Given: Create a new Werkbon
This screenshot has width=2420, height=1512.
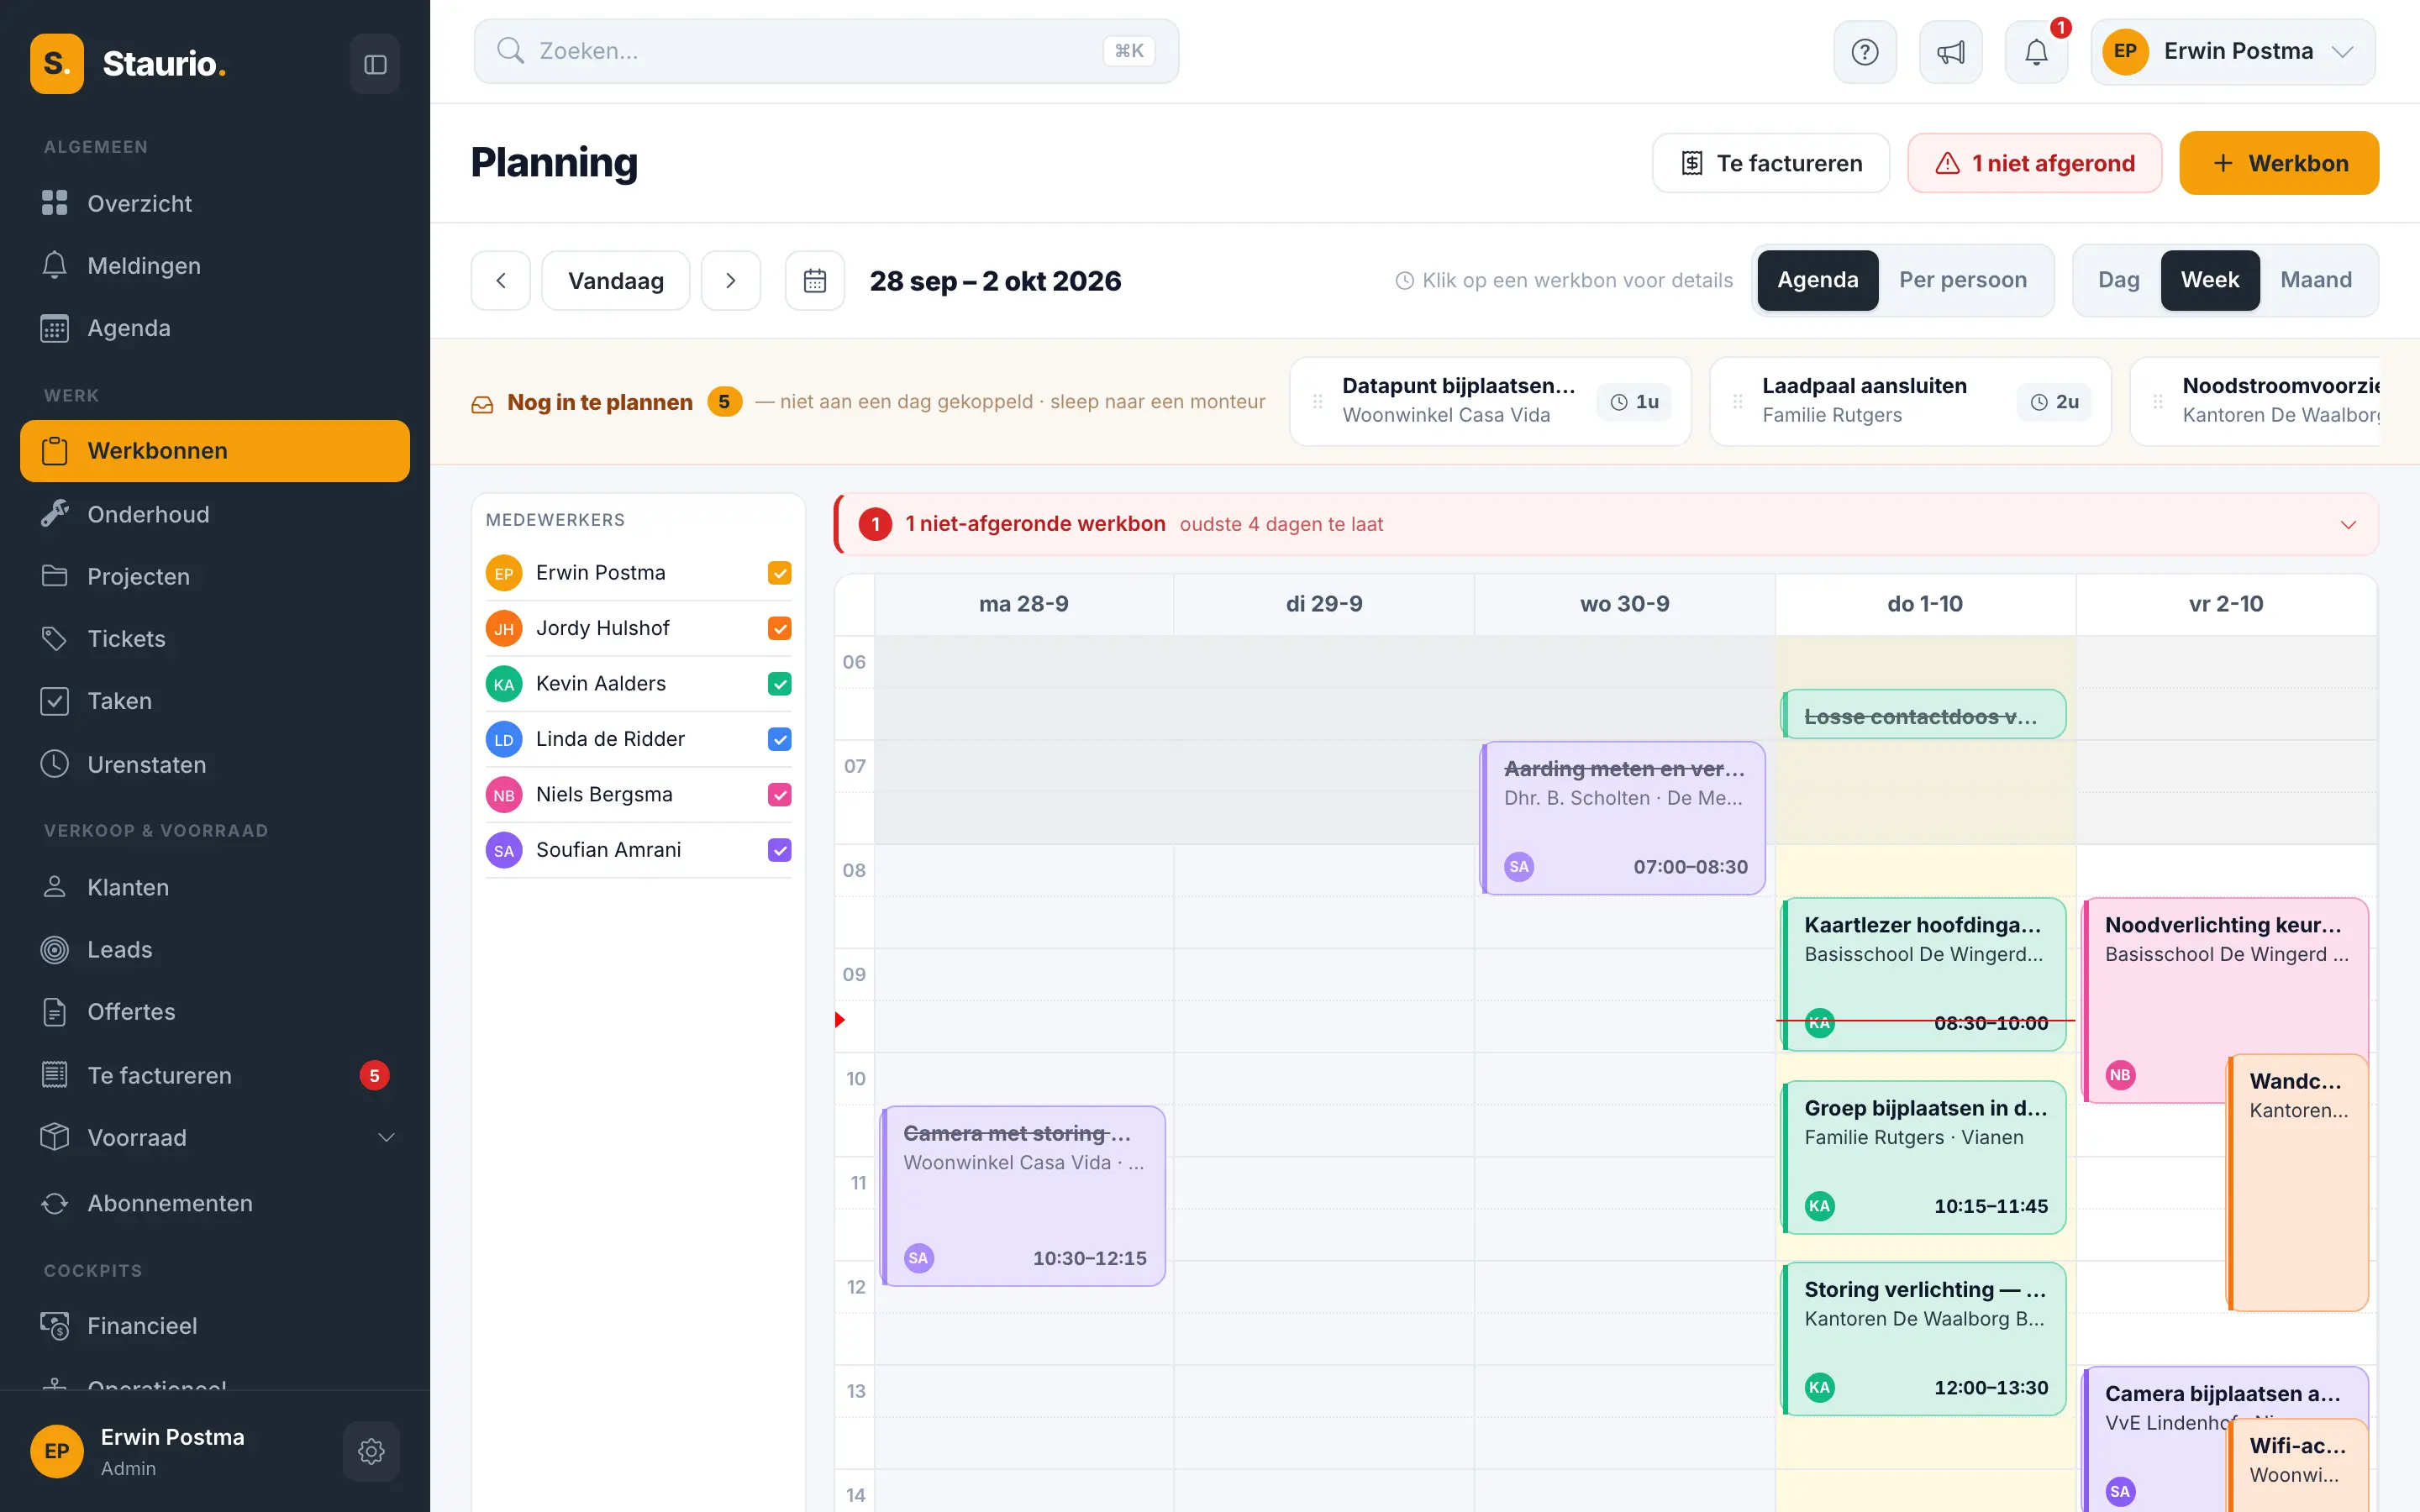Looking at the screenshot, I should tap(2279, 163).
